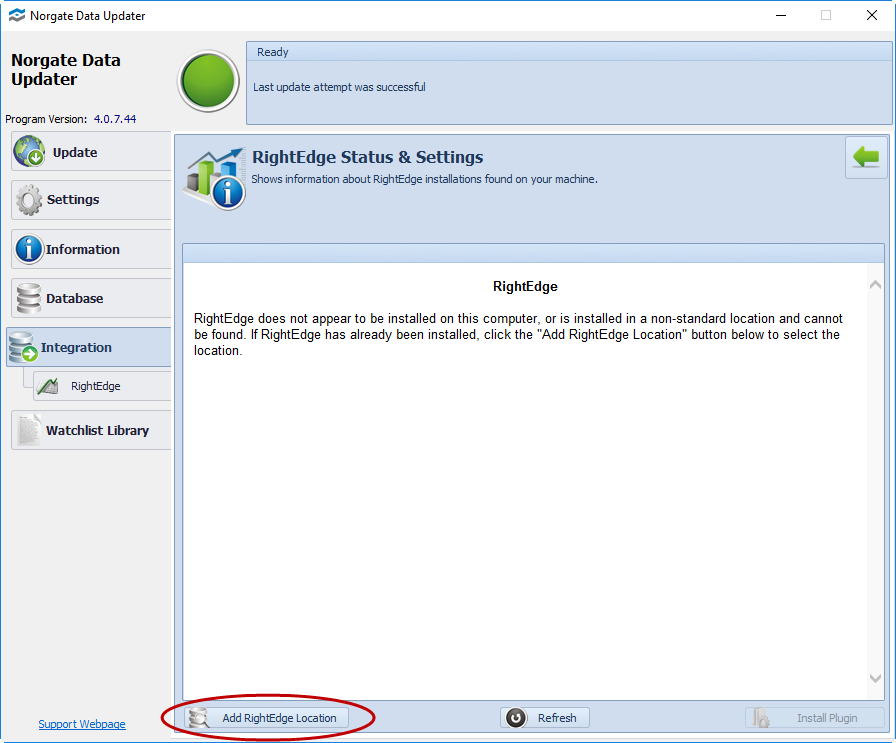Click scroll down arrow in RightEdge panel
Image resolution: width=896 pixels, height=743 pixels.
coord(875,678)
